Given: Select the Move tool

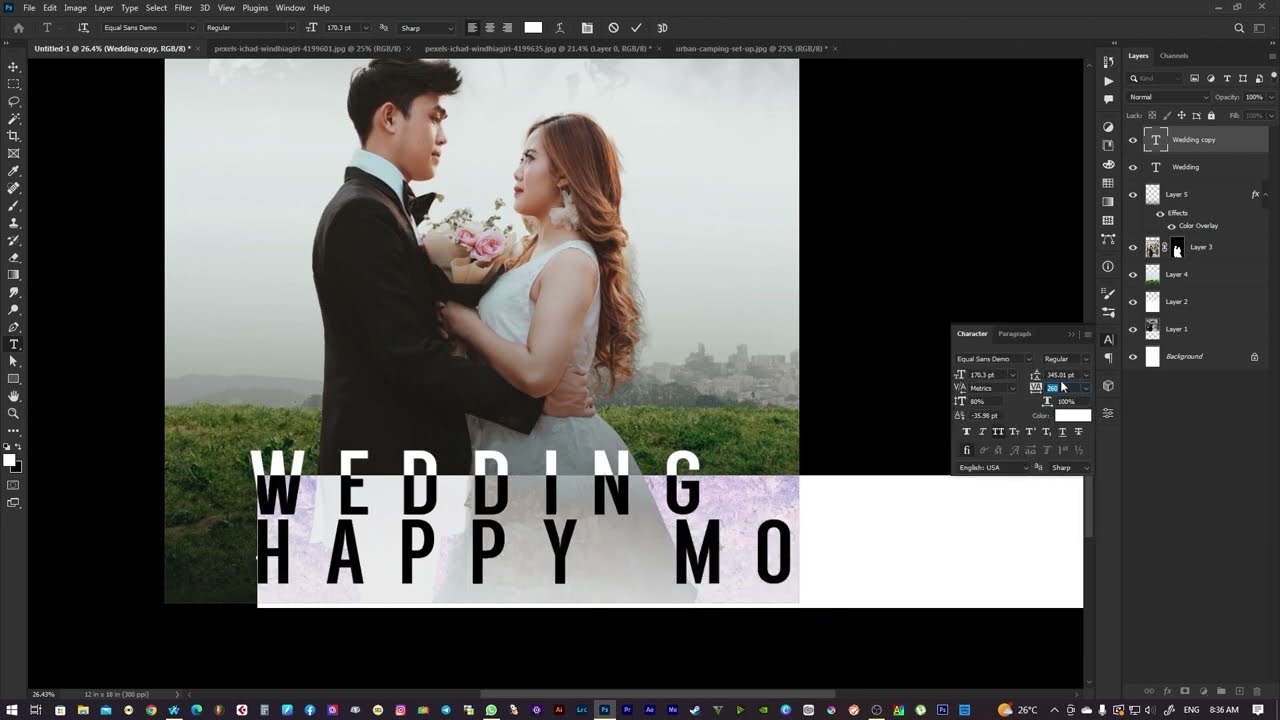Looking at the screenshot, I should (x=13, y=67).
